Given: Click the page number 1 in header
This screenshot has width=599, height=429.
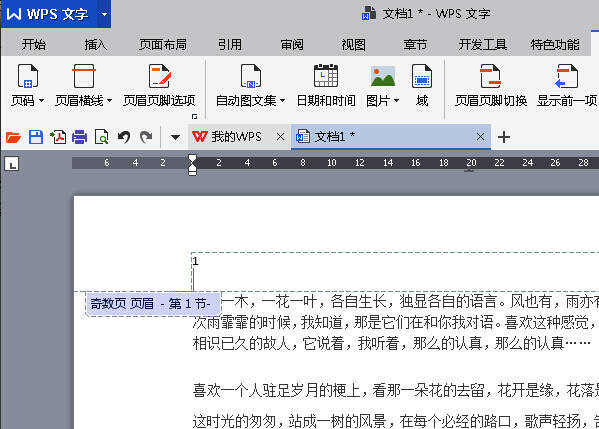Looking at the screenshot, I should click(x=195, y=261).
